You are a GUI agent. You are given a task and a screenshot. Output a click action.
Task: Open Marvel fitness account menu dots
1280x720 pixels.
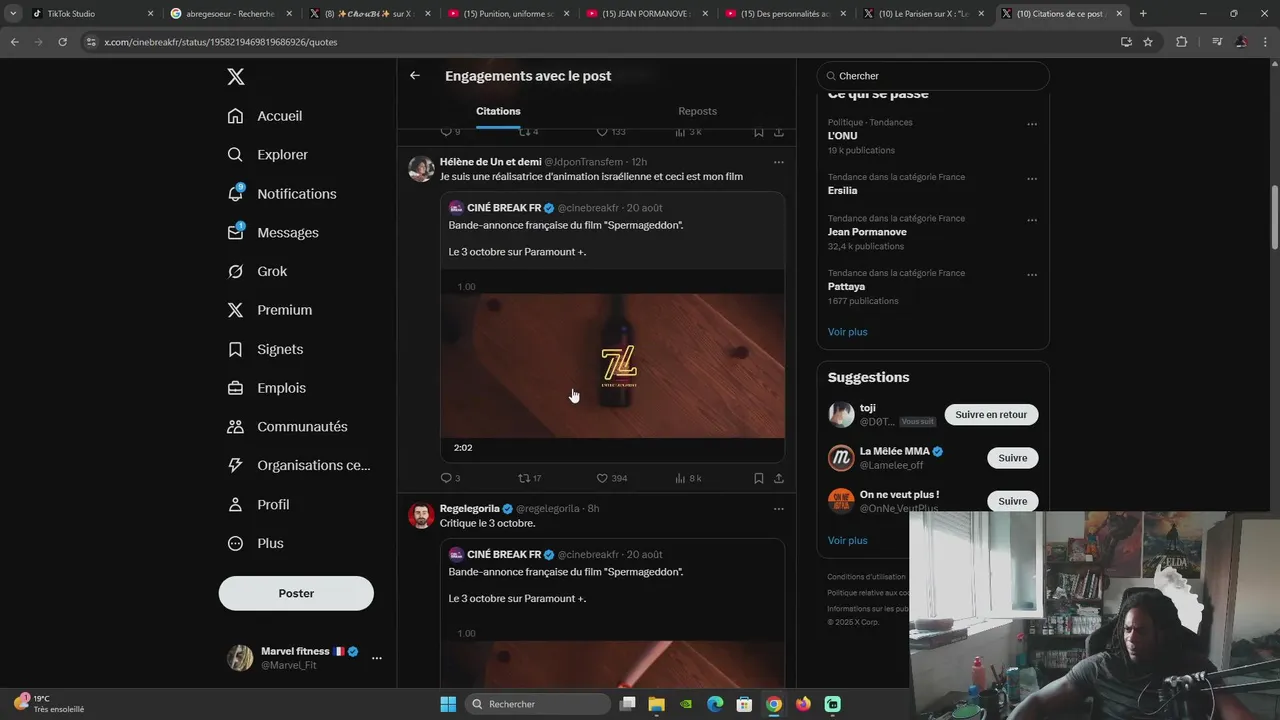coord(377,658)
